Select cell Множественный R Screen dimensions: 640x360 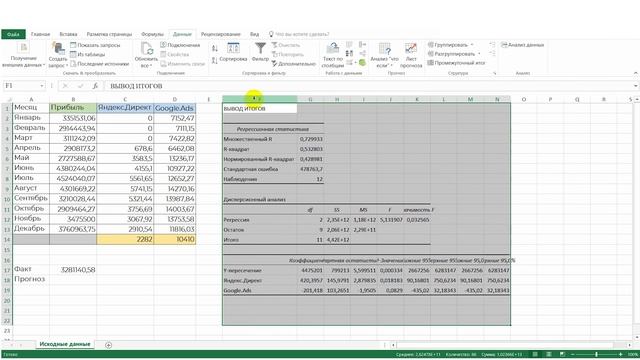(x=260, y=139)
